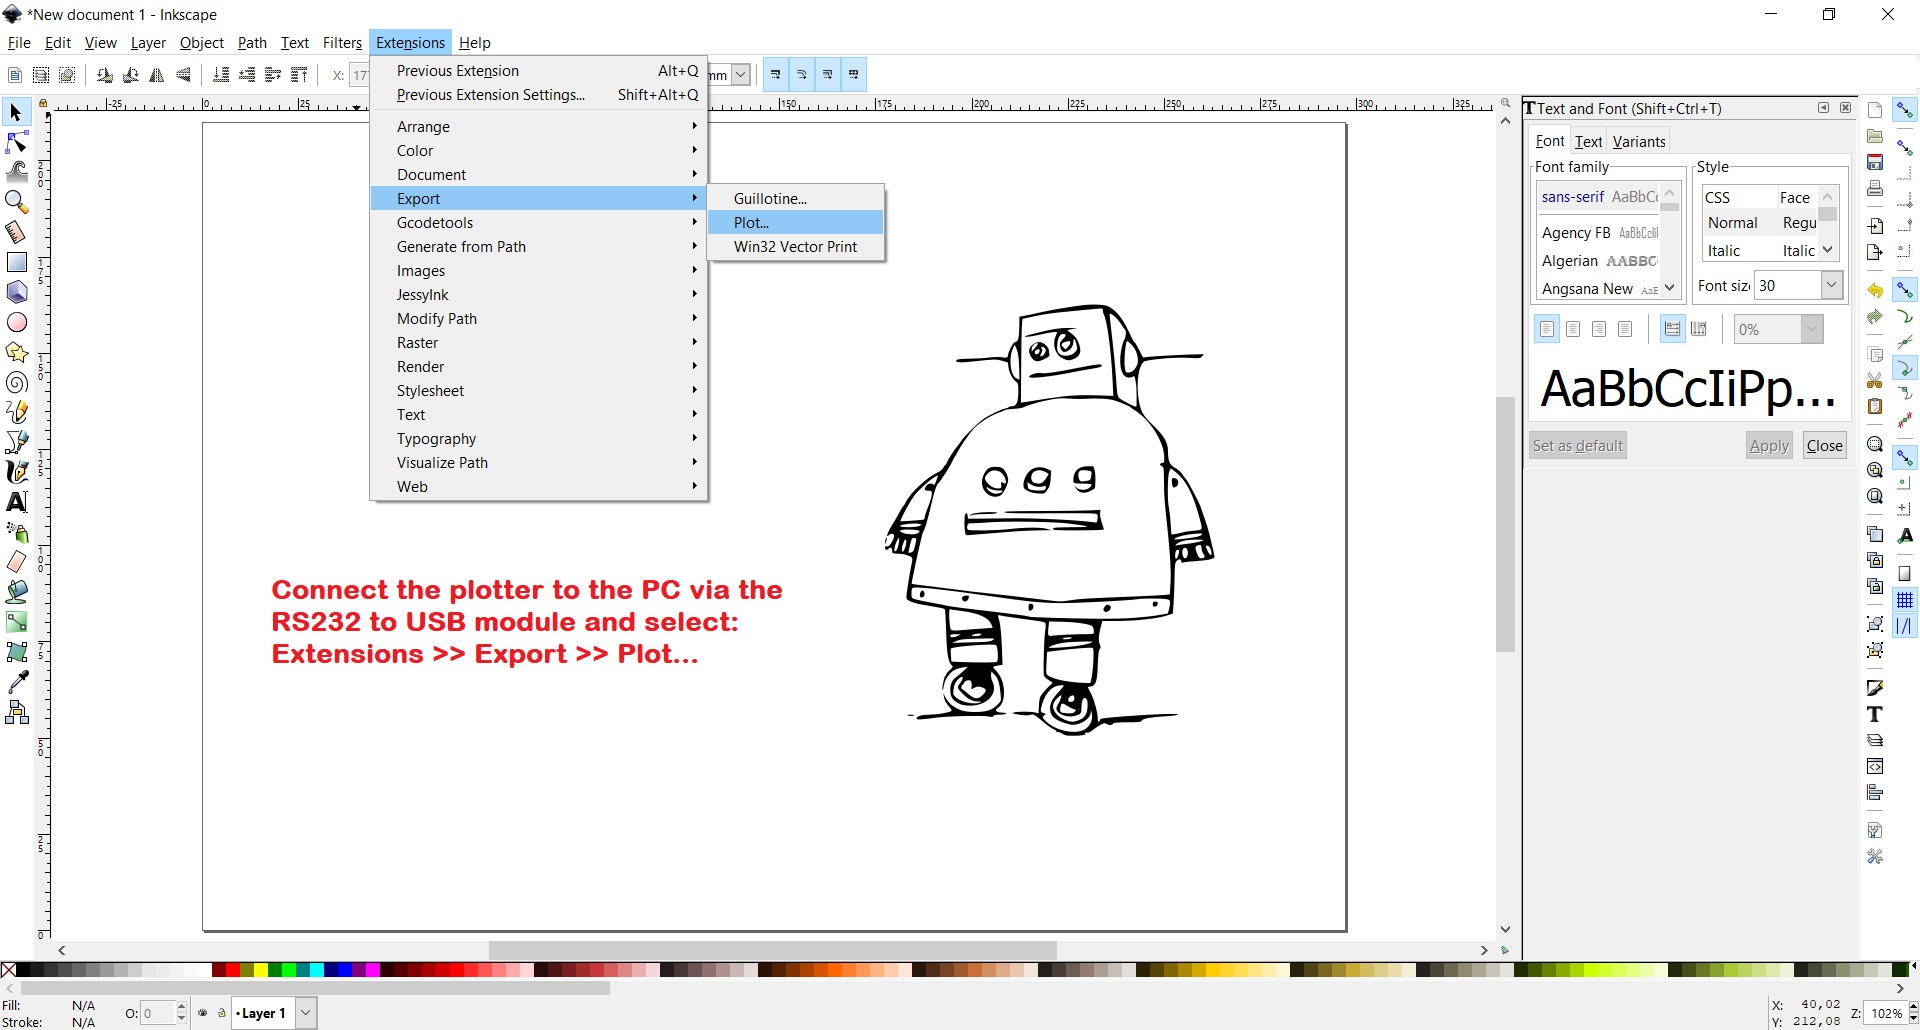Select the Rectangle tool
This screenshot has height=1030, width=1920.
(17, 262)
